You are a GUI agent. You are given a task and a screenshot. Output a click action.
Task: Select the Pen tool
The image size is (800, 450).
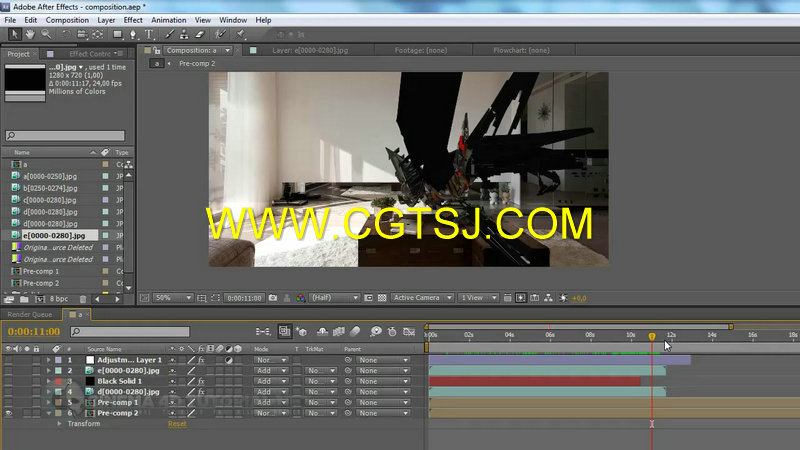coord(133,34)
